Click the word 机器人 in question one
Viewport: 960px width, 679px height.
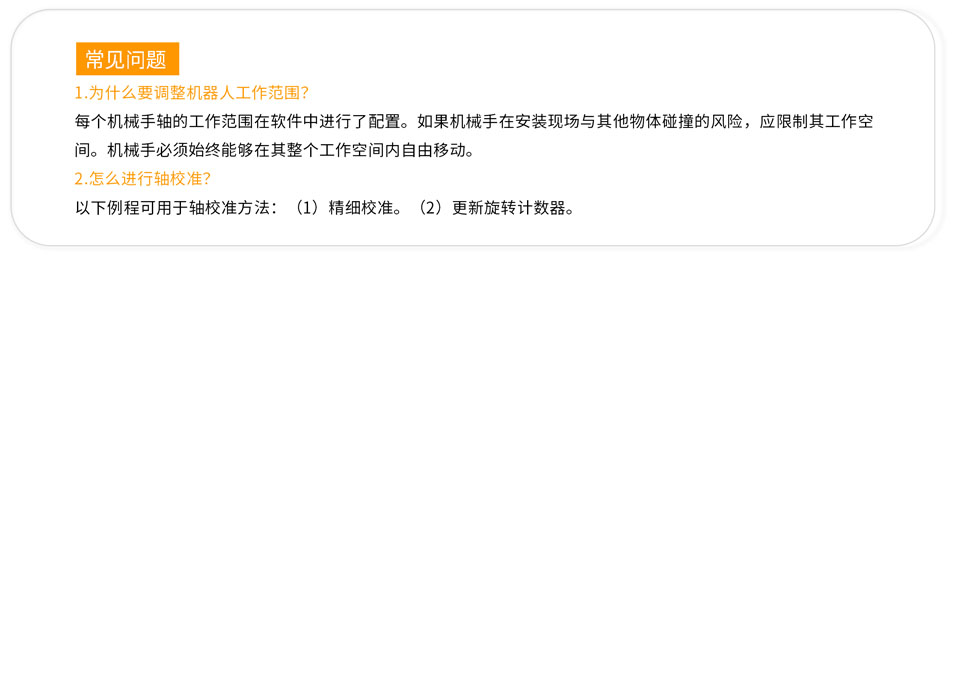click(211, 92)
